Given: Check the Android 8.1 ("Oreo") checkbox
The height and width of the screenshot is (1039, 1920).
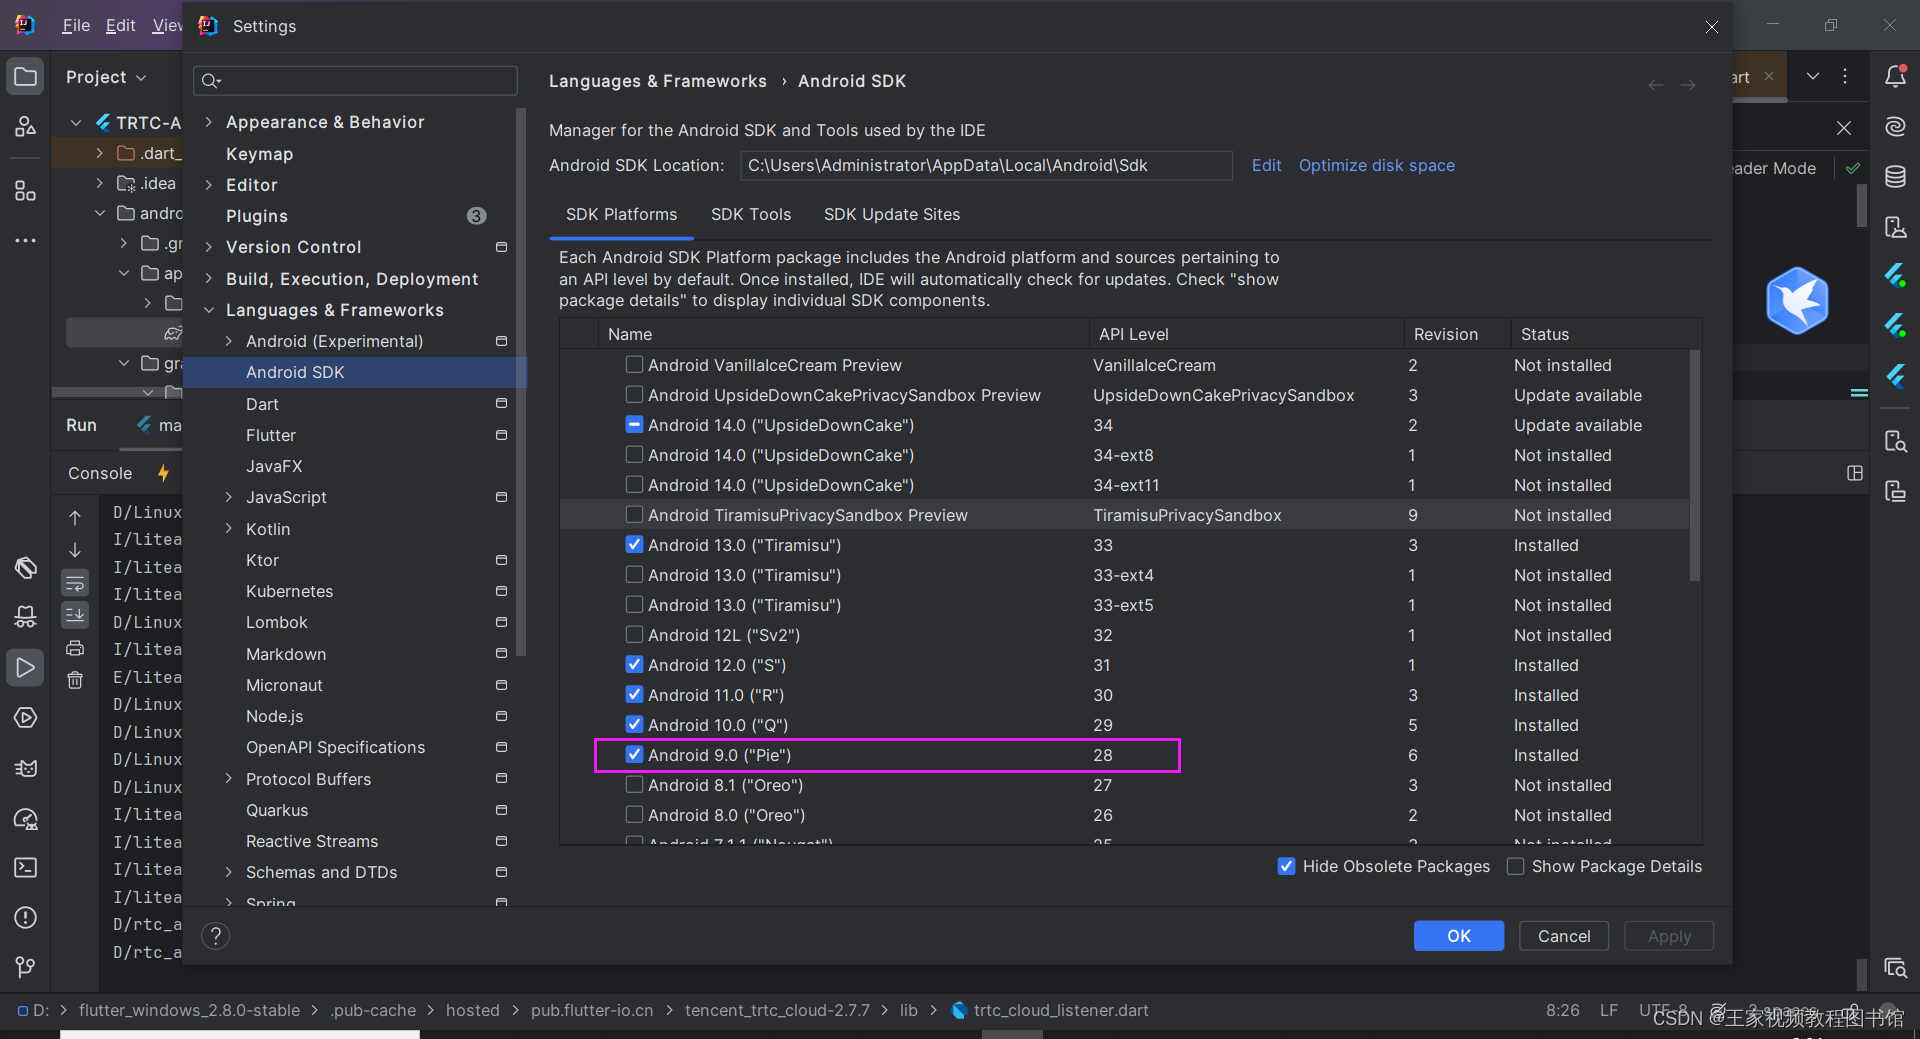Looking at the screenshot, I should click(x=634, y=785).
